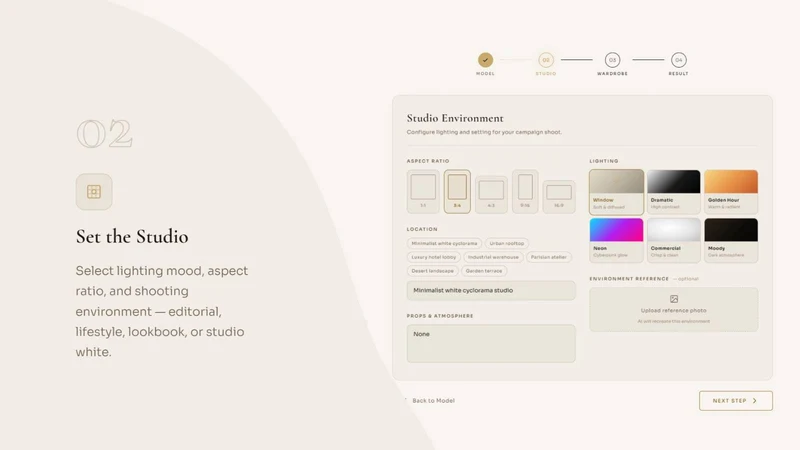Choose the 16:9 aspect ratio
This screenshot has width=800, height=450.
coord(559,196)
